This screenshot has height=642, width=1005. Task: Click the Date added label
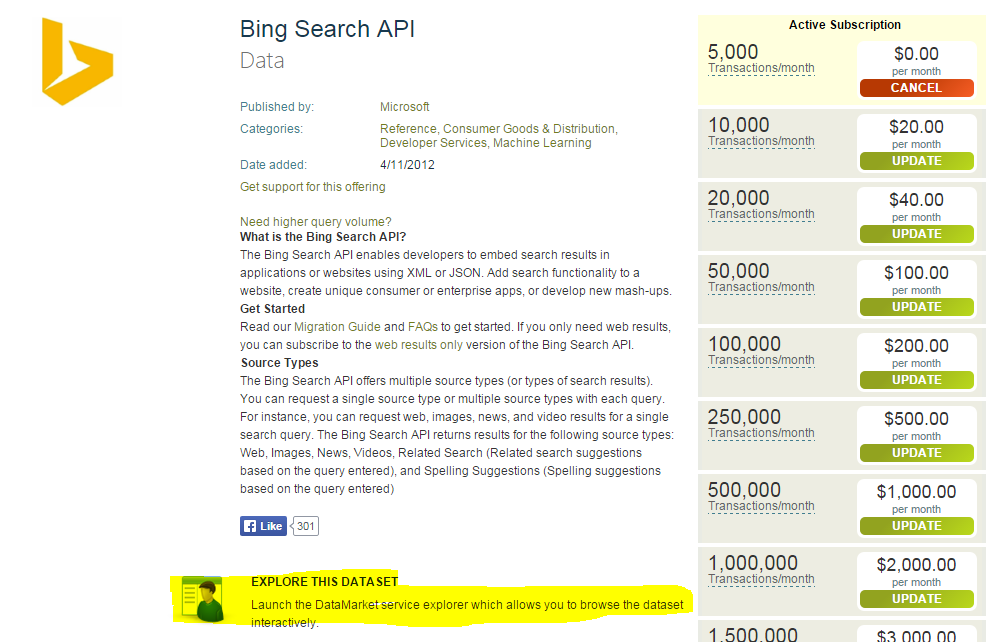click(x=273, y=165)
